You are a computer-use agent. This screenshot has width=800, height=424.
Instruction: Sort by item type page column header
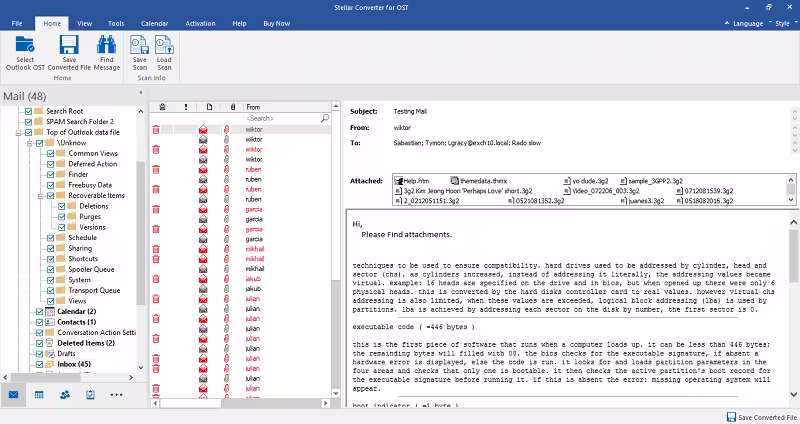coord(209,107)
